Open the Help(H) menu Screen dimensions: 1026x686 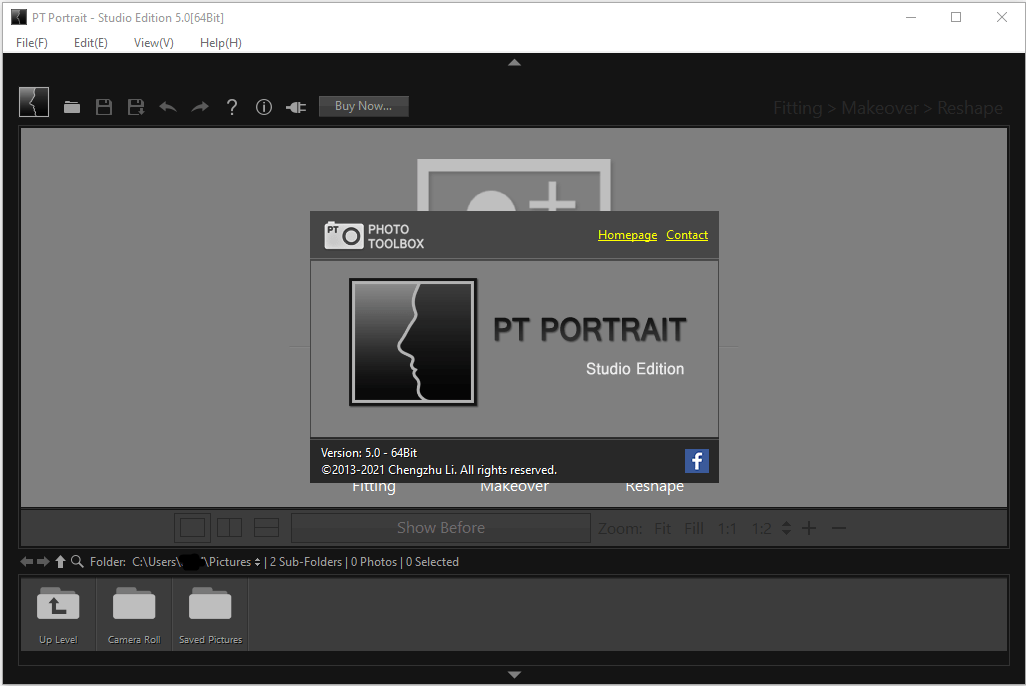tap(221, 43)
